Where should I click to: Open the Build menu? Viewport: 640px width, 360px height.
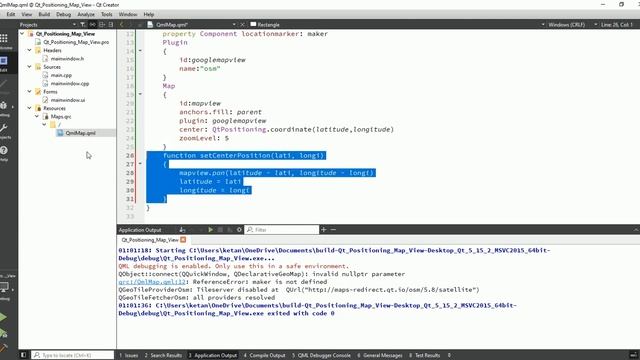[x=44, y=14]
